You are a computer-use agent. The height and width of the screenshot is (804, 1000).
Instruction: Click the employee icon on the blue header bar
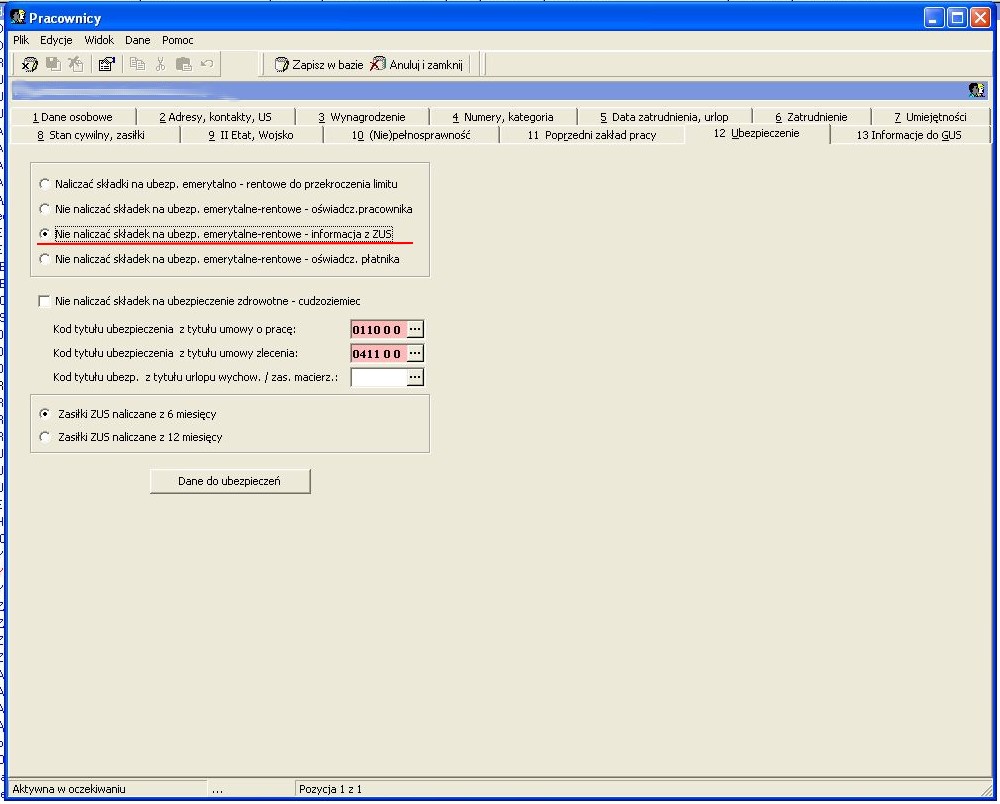(976, 90)
